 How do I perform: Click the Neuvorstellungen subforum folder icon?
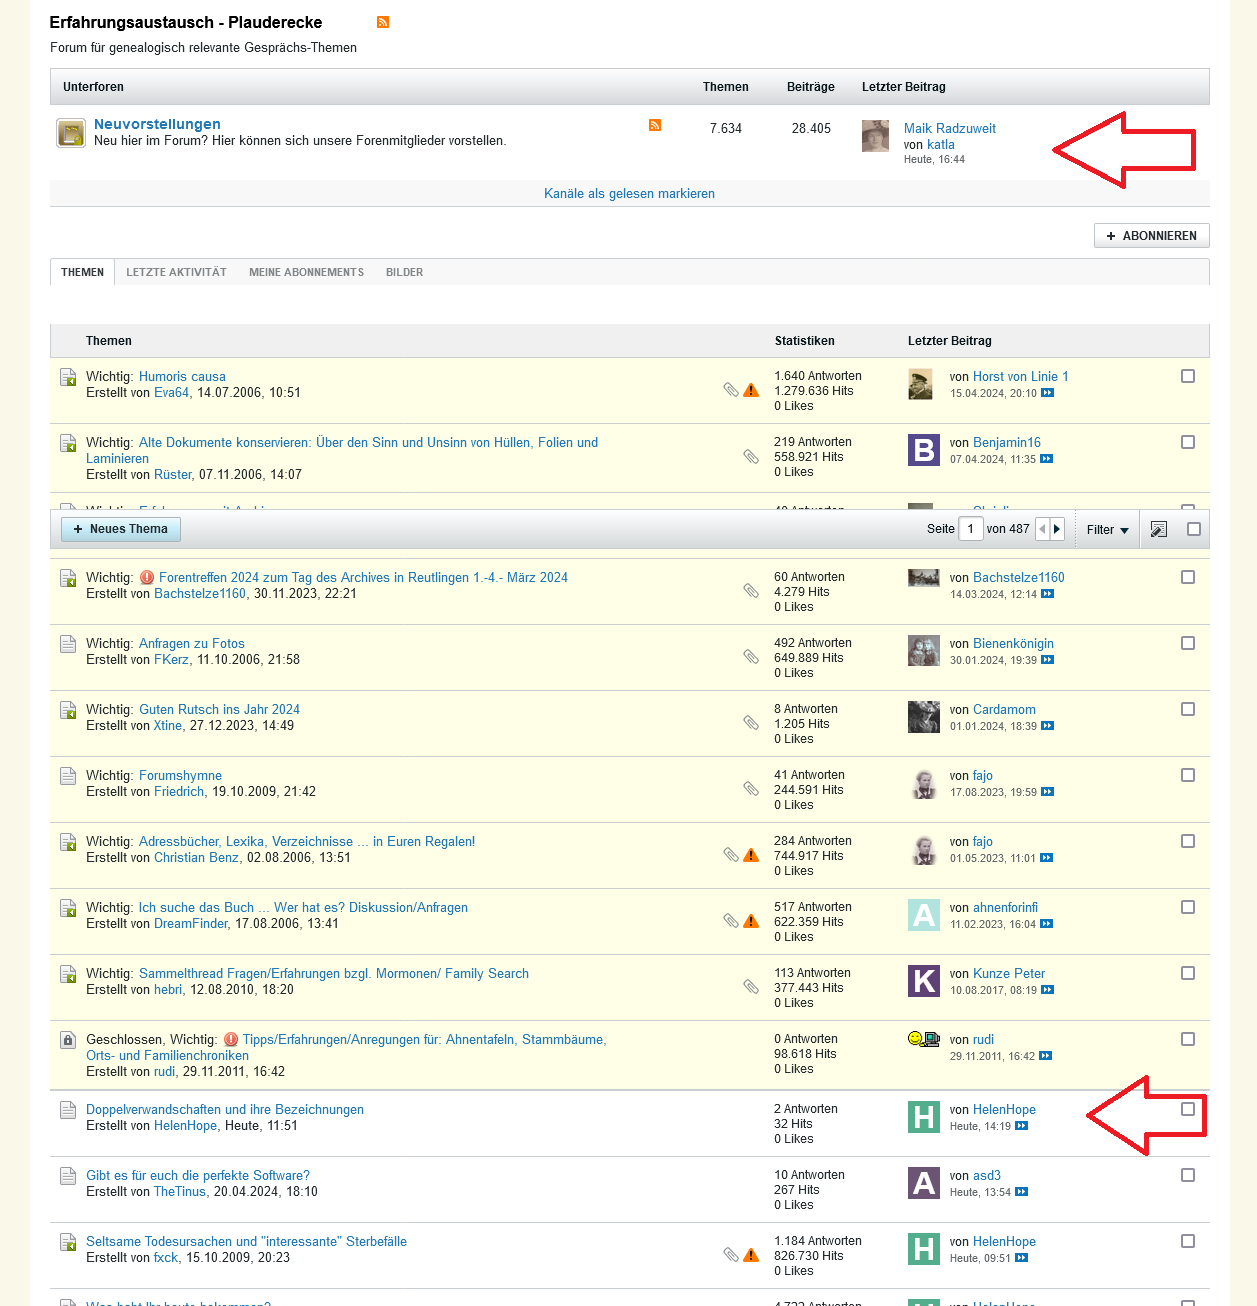[x=71, y=132]
